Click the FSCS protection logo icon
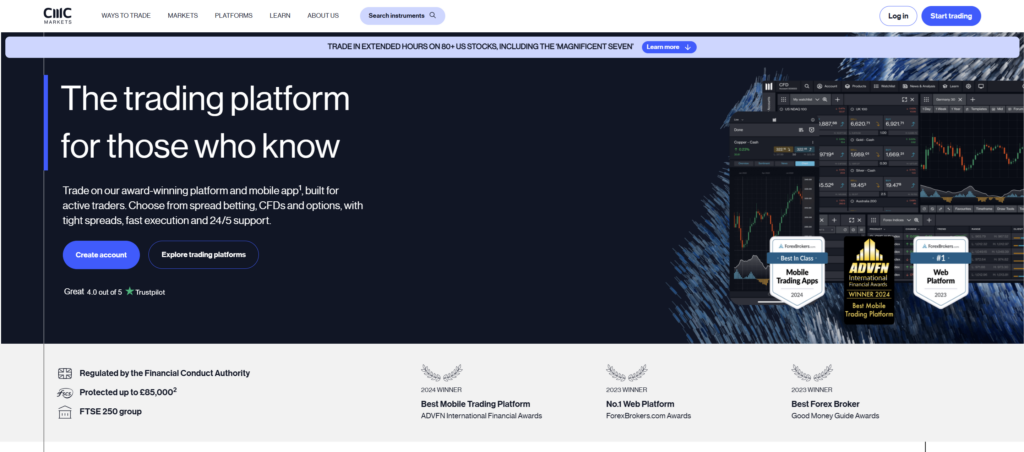 pos(65,393)
